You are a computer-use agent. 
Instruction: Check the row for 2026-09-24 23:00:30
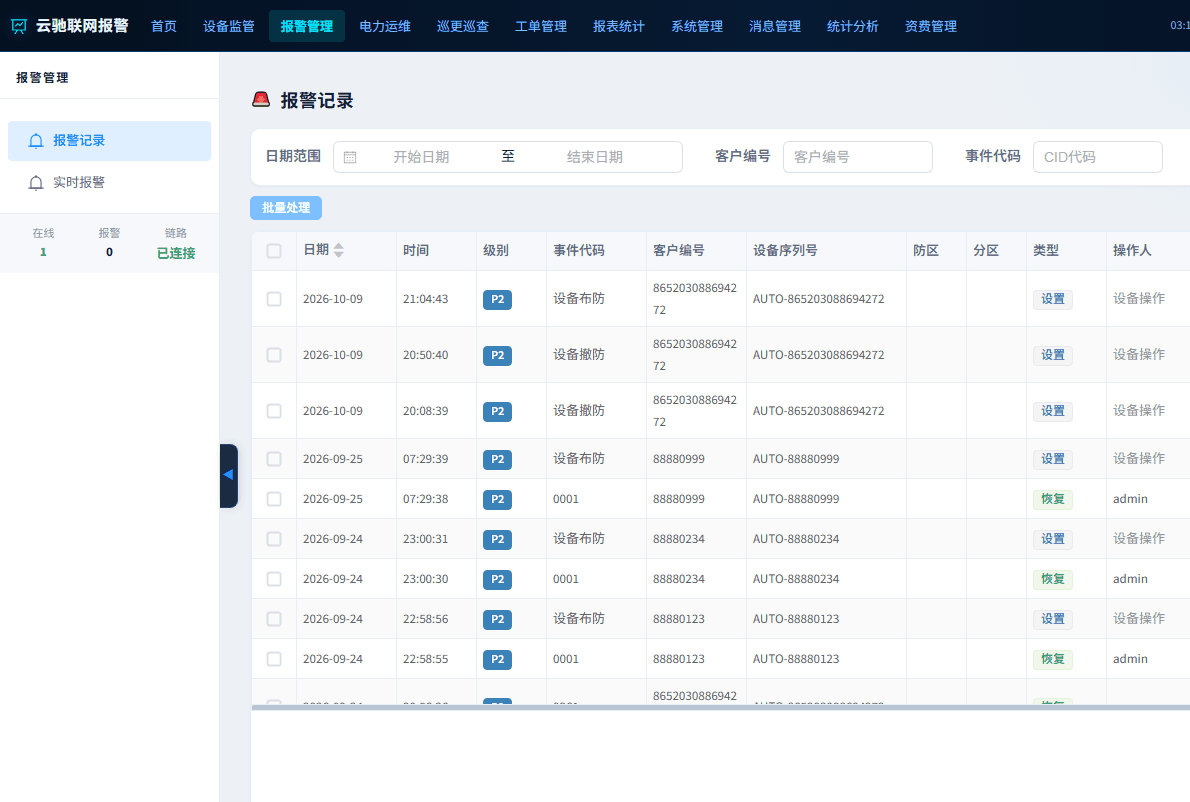coord(274,579)
